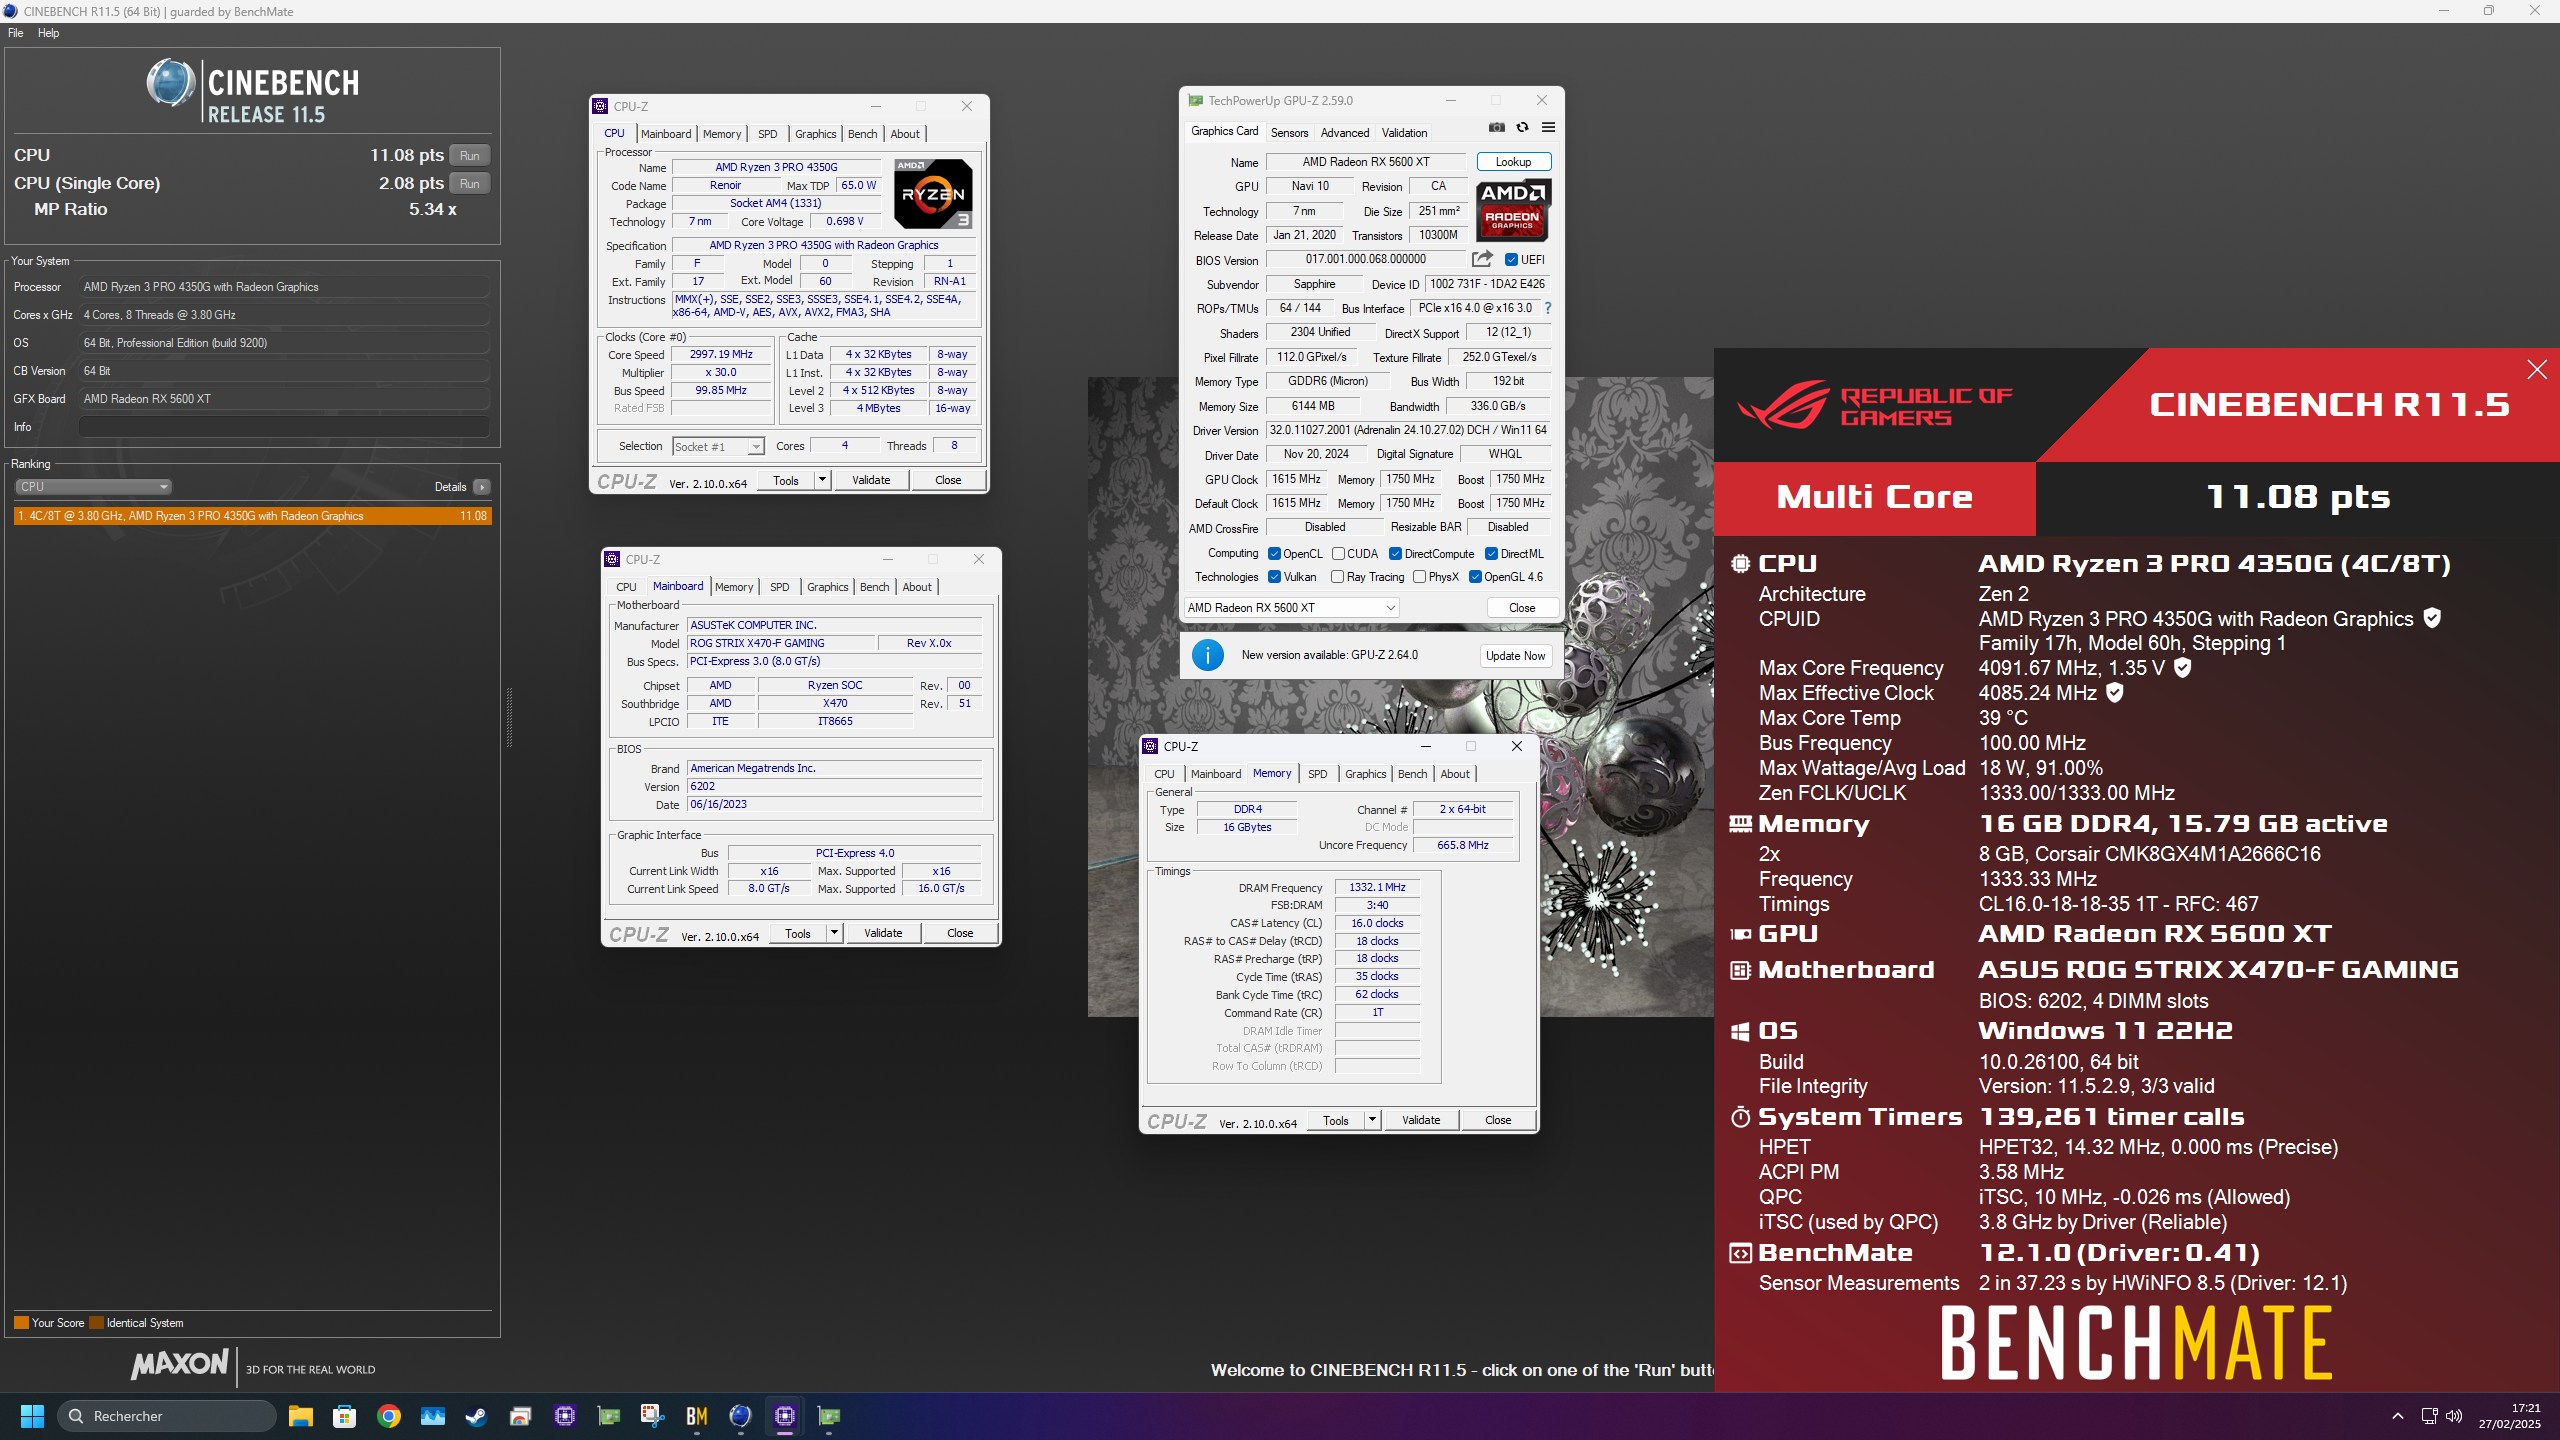Toggle the OpenGL 4.6 checkbox
The image size is (2560, 1440).
[1475, 577]
